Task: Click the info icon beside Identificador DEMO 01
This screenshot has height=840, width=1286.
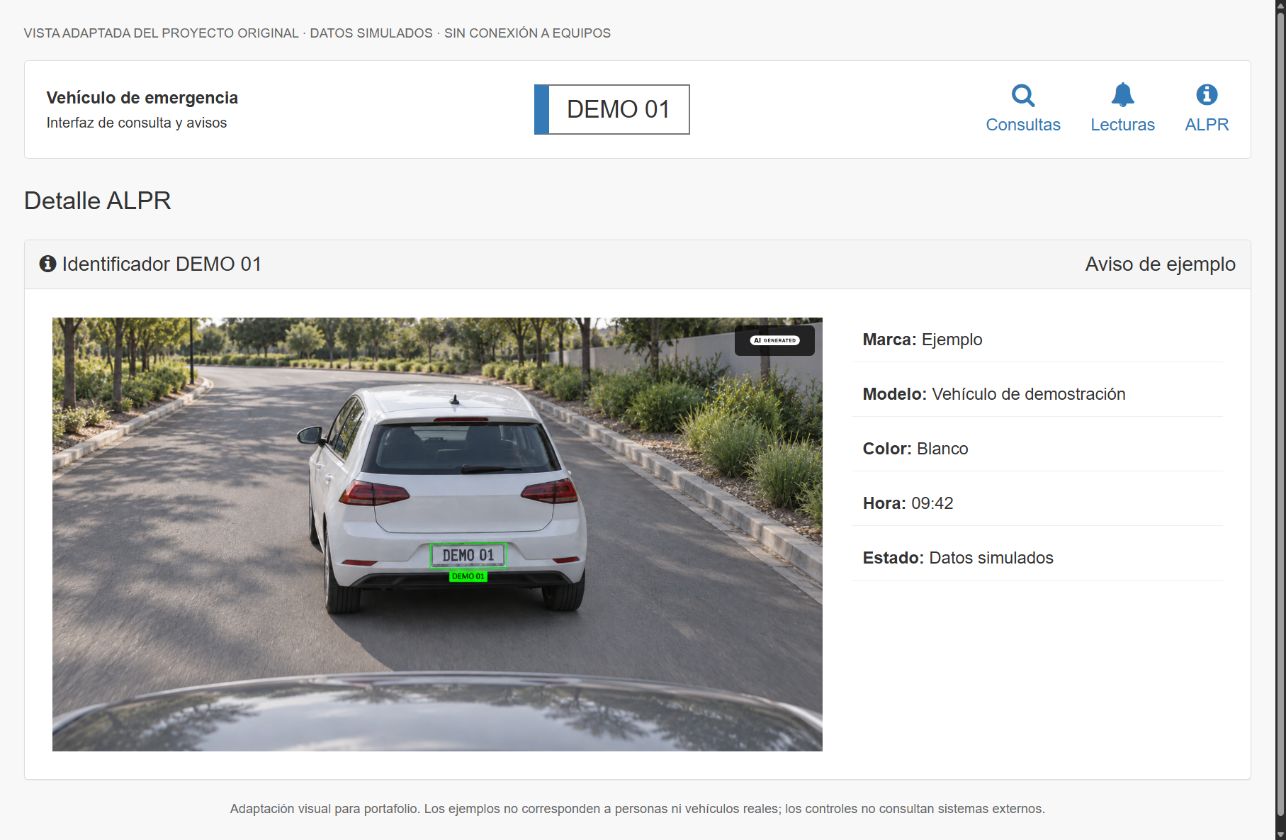Action: coord(47,264)
